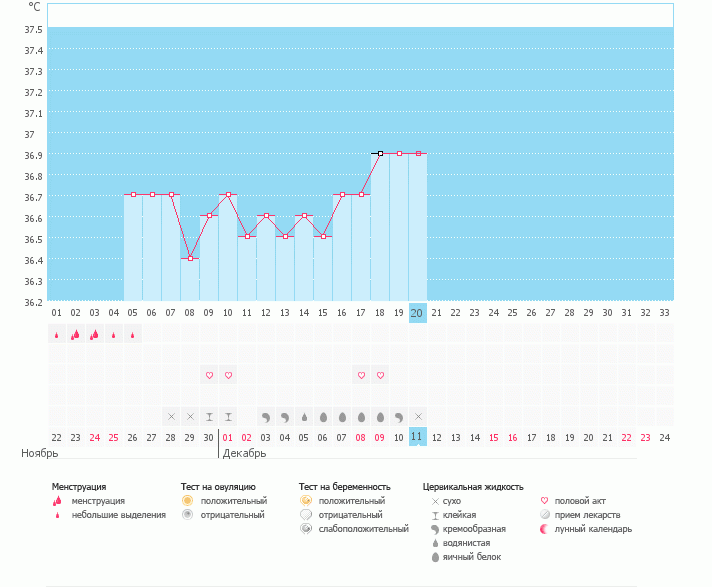Image resolution: width=712 pixels, height=587 pixels.
Task: Click the menstruation icon on cycle day 02
Action: point(75,335)
